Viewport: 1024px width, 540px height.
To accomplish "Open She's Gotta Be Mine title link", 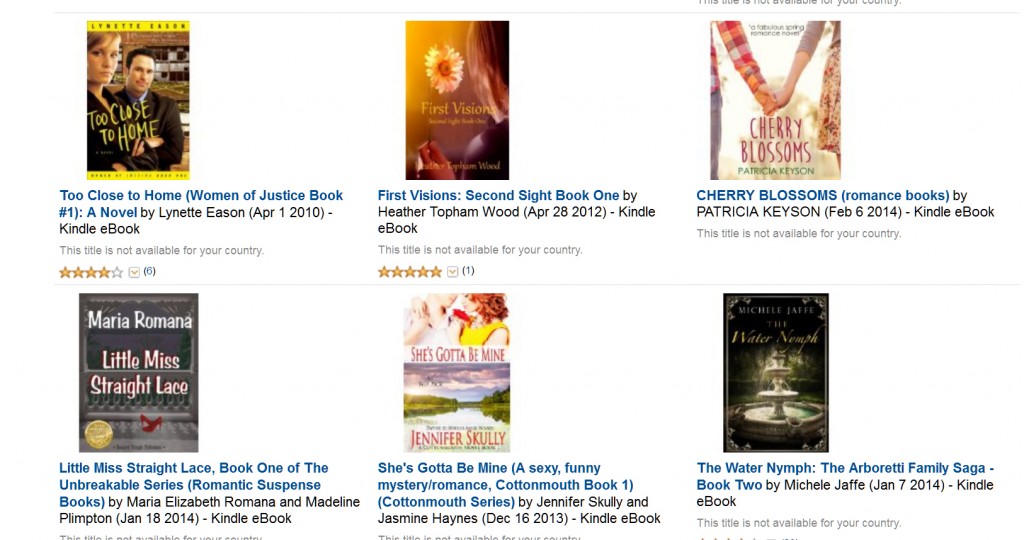I will click(505, 484).
